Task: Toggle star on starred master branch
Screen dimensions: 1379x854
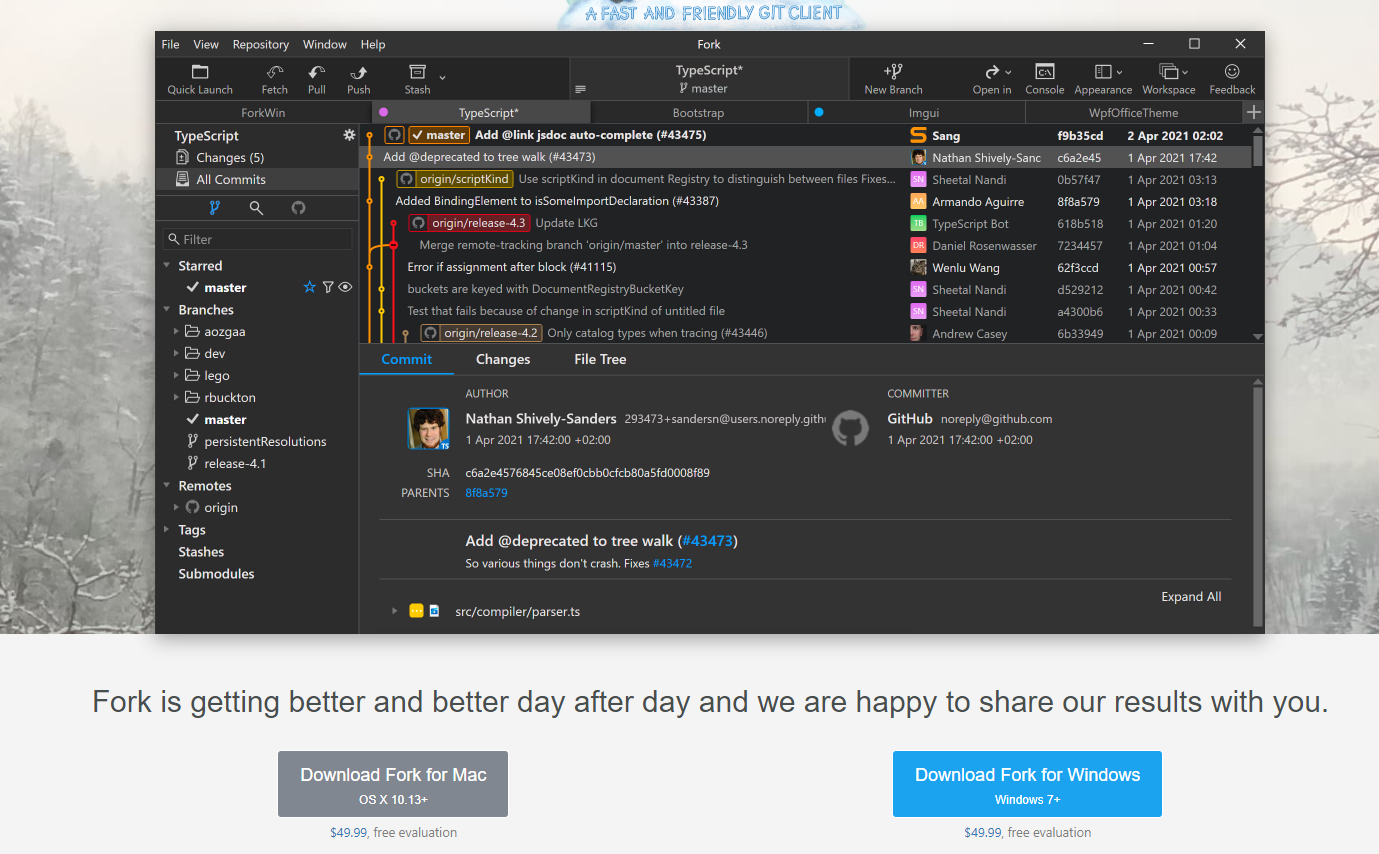Action: 310,287
